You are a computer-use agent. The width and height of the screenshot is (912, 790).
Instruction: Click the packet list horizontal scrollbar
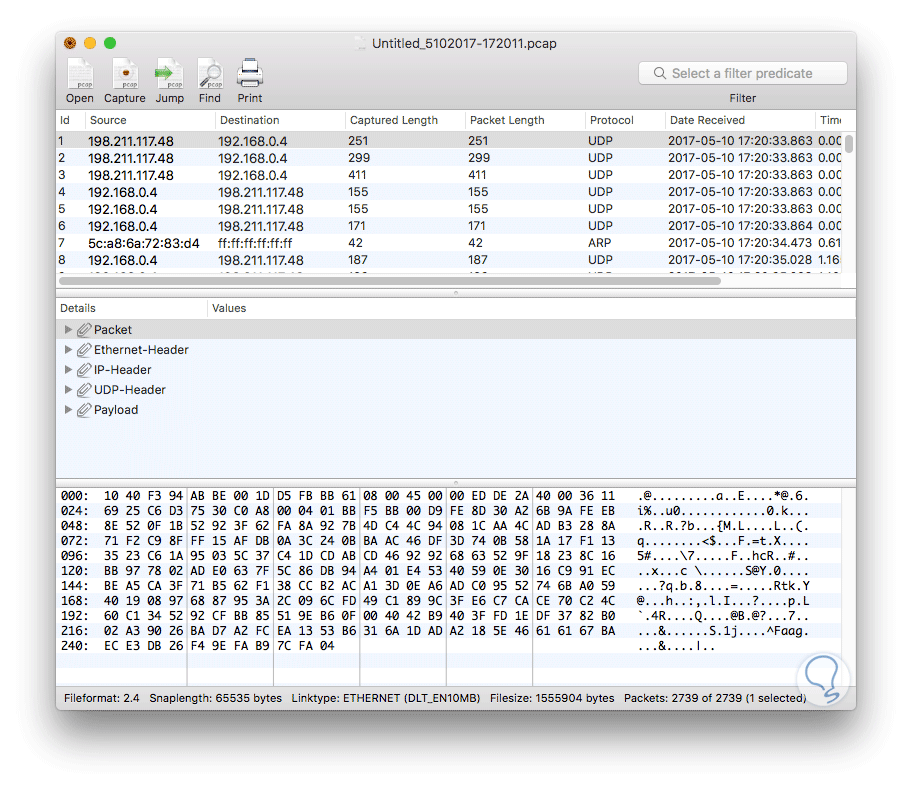(x=390, y=281)
